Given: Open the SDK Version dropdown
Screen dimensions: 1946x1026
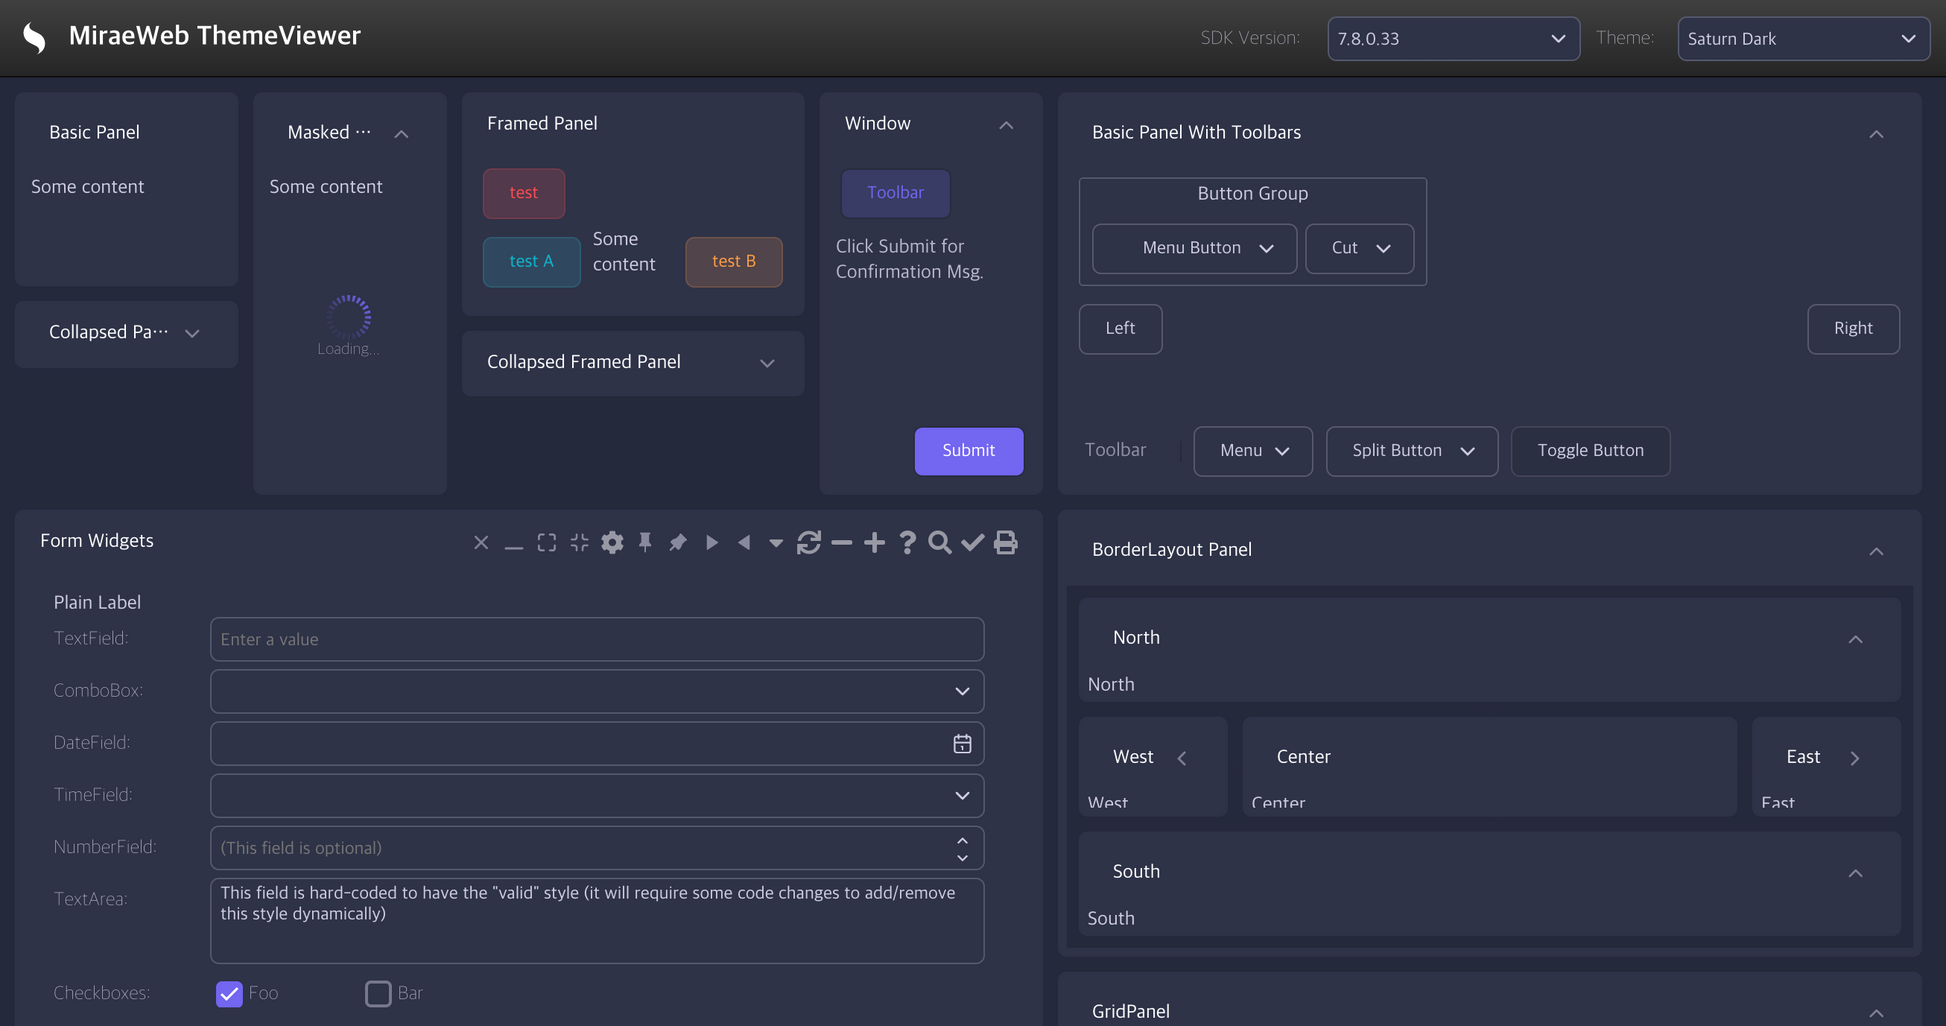Looking at the screenshot, I should (x=1453, y=39).
